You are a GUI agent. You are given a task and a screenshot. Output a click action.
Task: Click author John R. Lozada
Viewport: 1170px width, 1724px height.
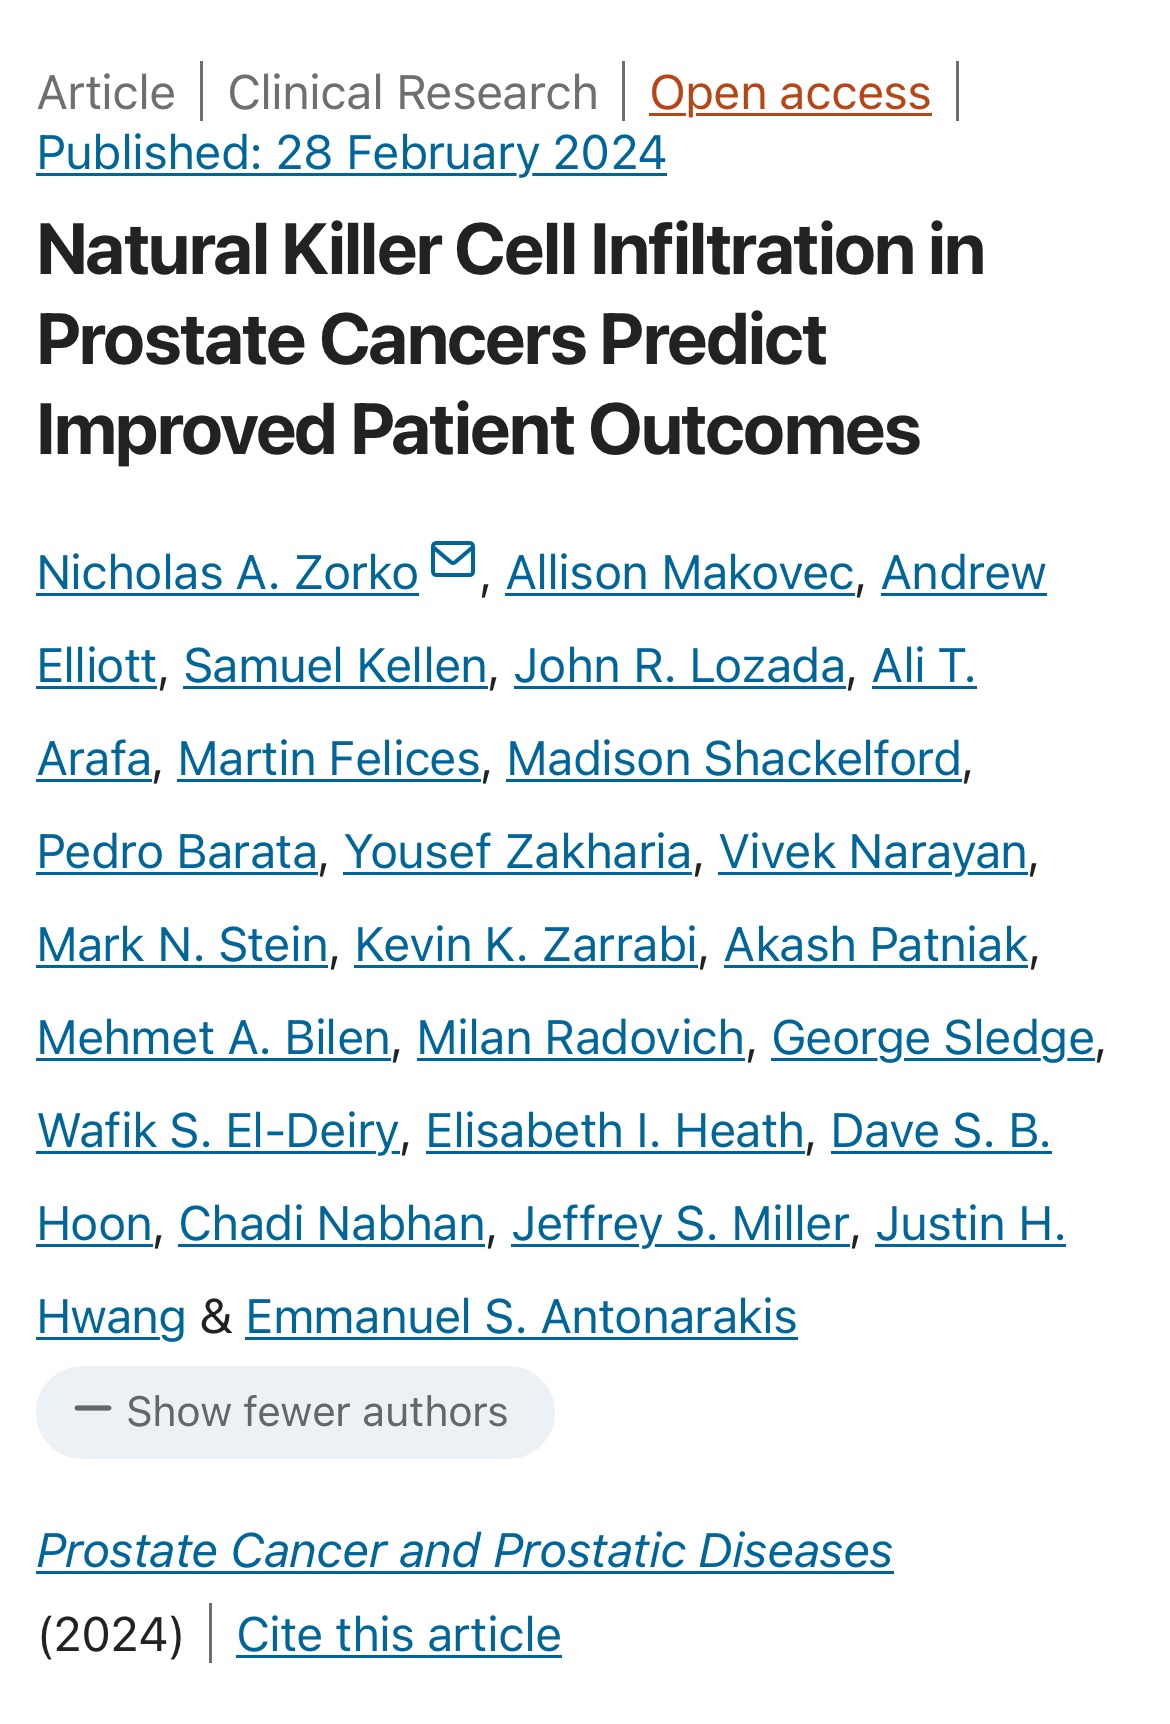coord(680,666)
